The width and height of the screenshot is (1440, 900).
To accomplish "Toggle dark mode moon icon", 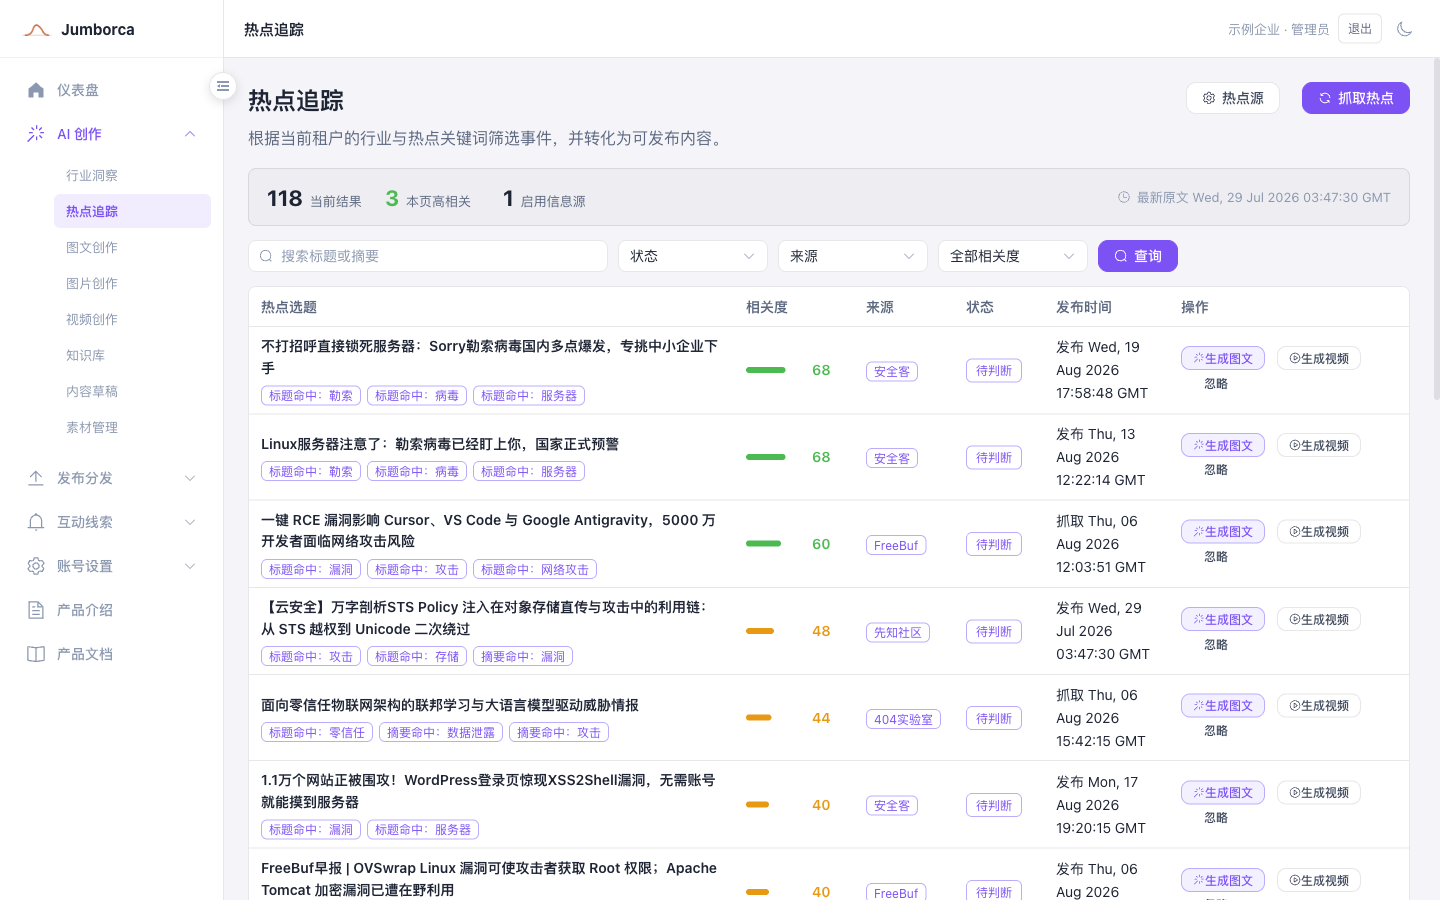I will 1404,29.
